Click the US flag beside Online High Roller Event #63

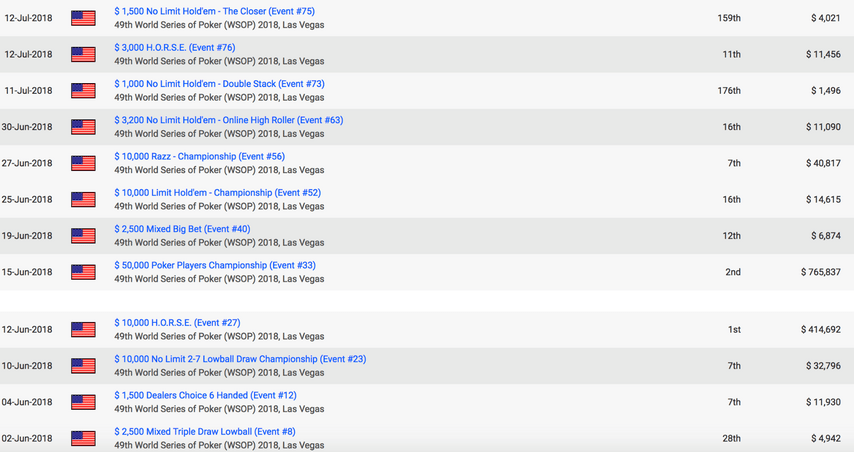tap(83, 127)
